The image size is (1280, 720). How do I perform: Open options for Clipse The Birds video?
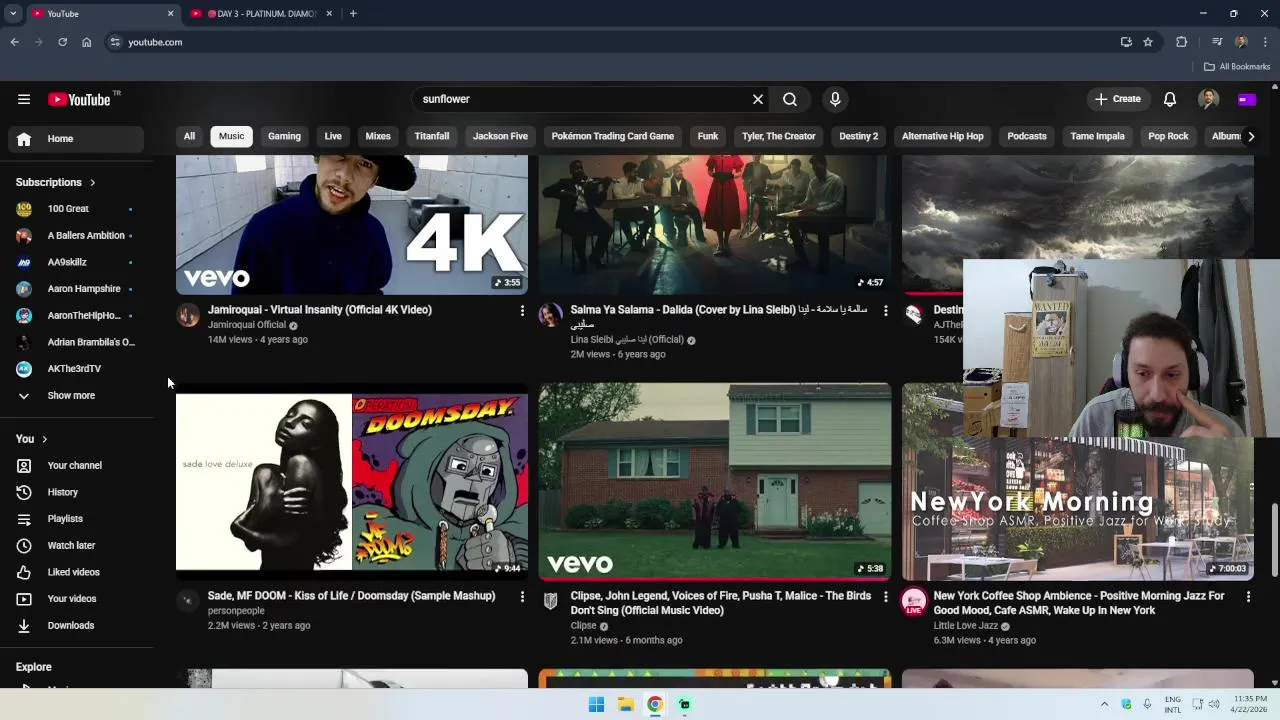coord(885,597)
